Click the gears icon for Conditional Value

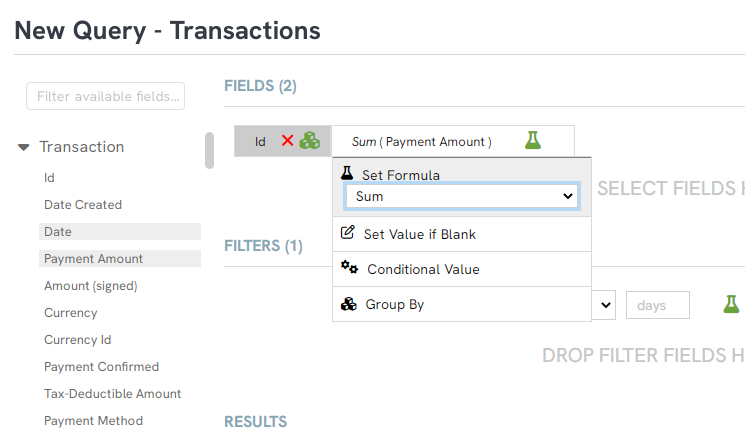click(x=349, y=267)
